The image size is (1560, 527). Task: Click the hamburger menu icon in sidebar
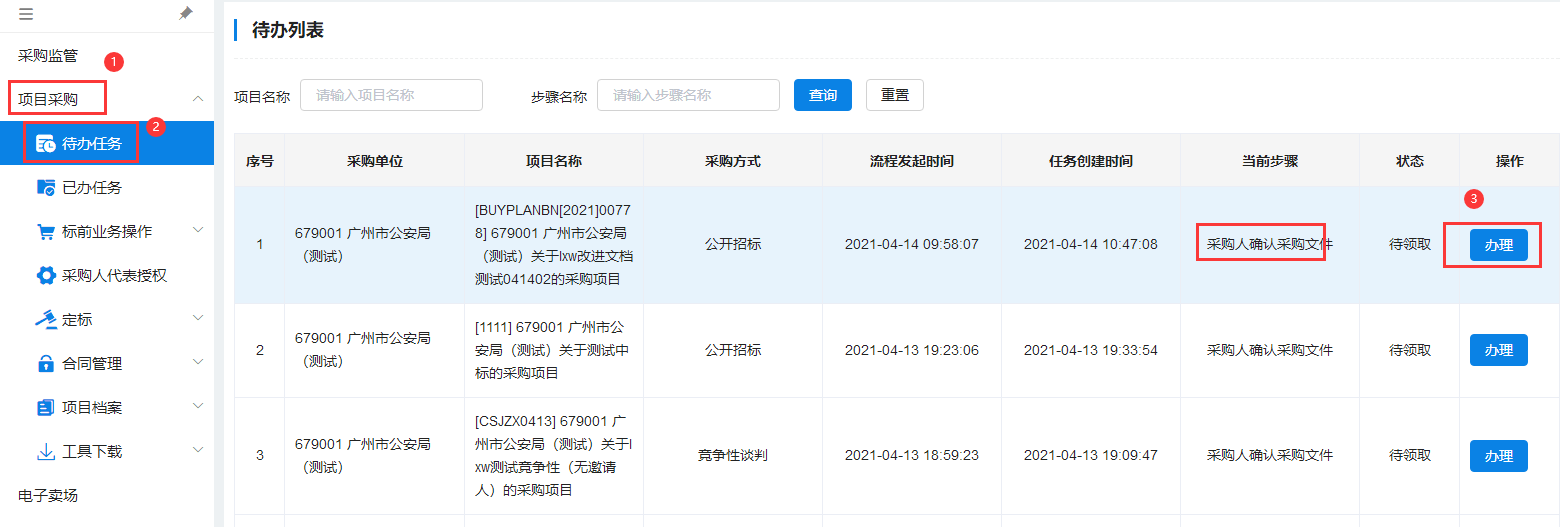pyautogui.click(x=26, y=14)
